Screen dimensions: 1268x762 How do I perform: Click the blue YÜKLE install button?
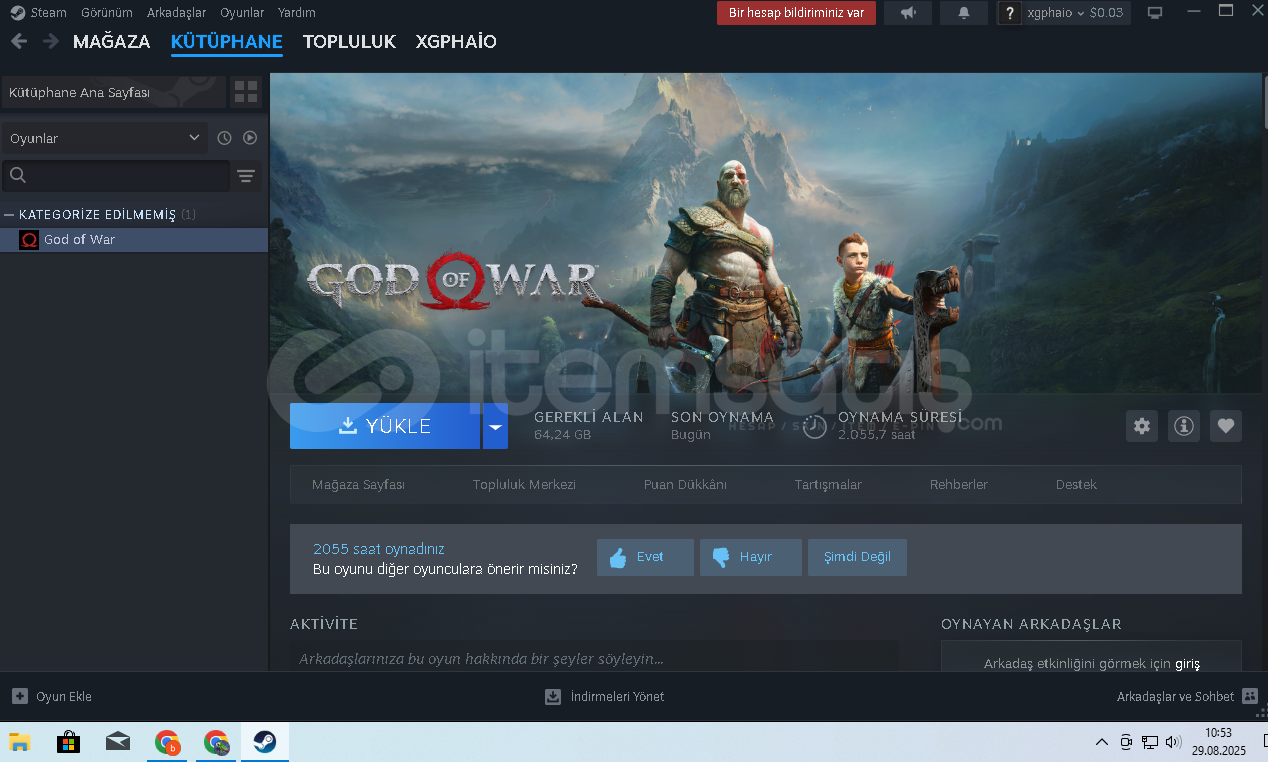click(x=385, y=426)
